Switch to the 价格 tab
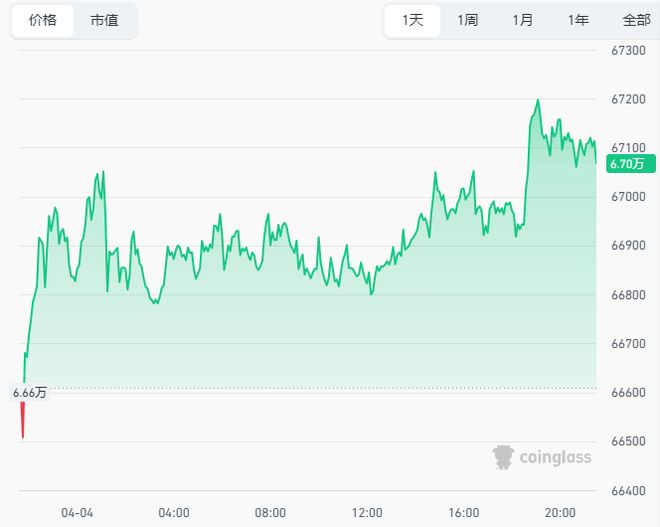Image resolution: width=660 pixels, height=527 pixels. click(x=43, y=20)
